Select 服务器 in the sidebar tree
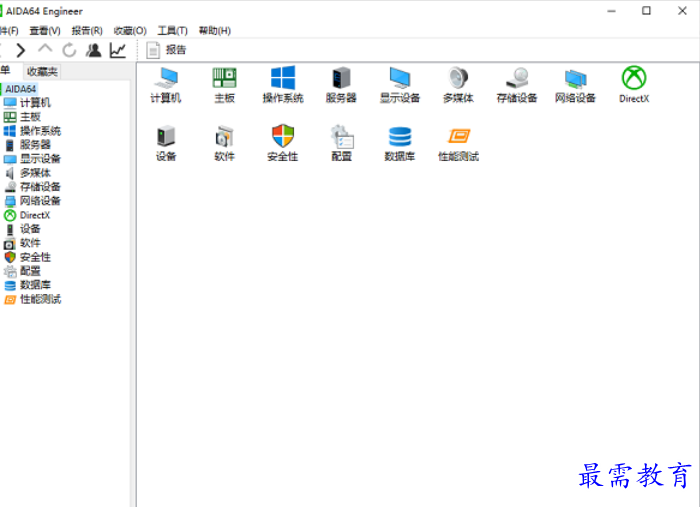The width and height of the screenshot is (700, 507). coord(27,145)
